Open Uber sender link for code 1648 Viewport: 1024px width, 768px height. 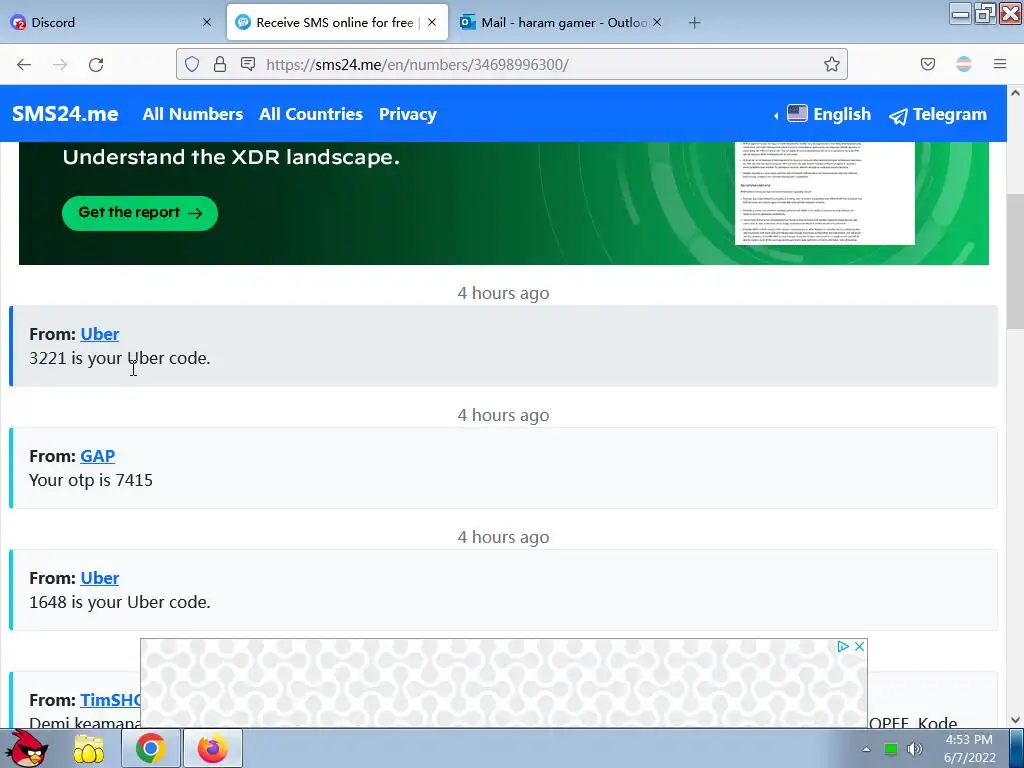point(99,578)
